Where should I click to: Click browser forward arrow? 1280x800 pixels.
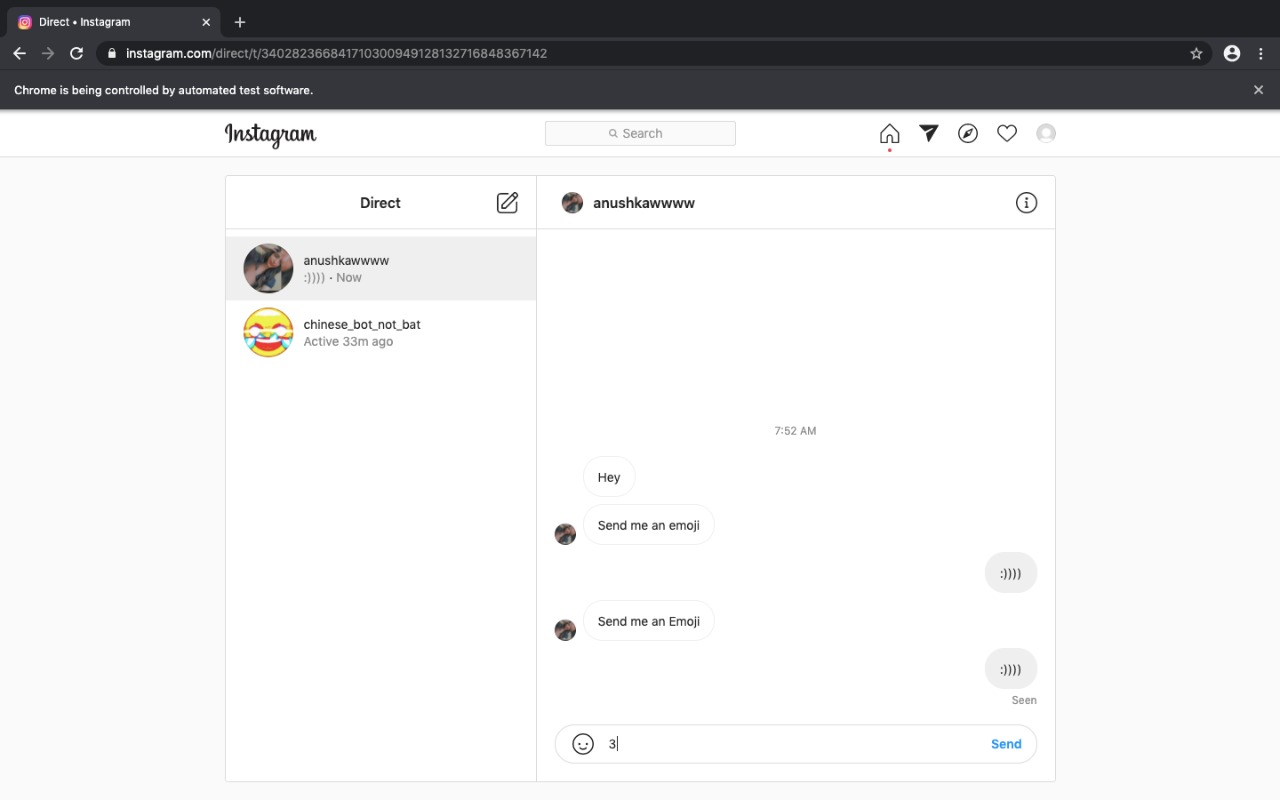[x=47, y=53]
